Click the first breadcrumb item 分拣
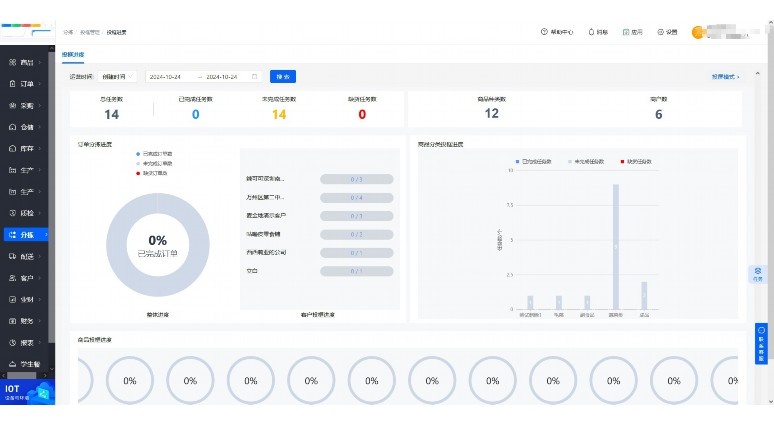 (68, 32)
